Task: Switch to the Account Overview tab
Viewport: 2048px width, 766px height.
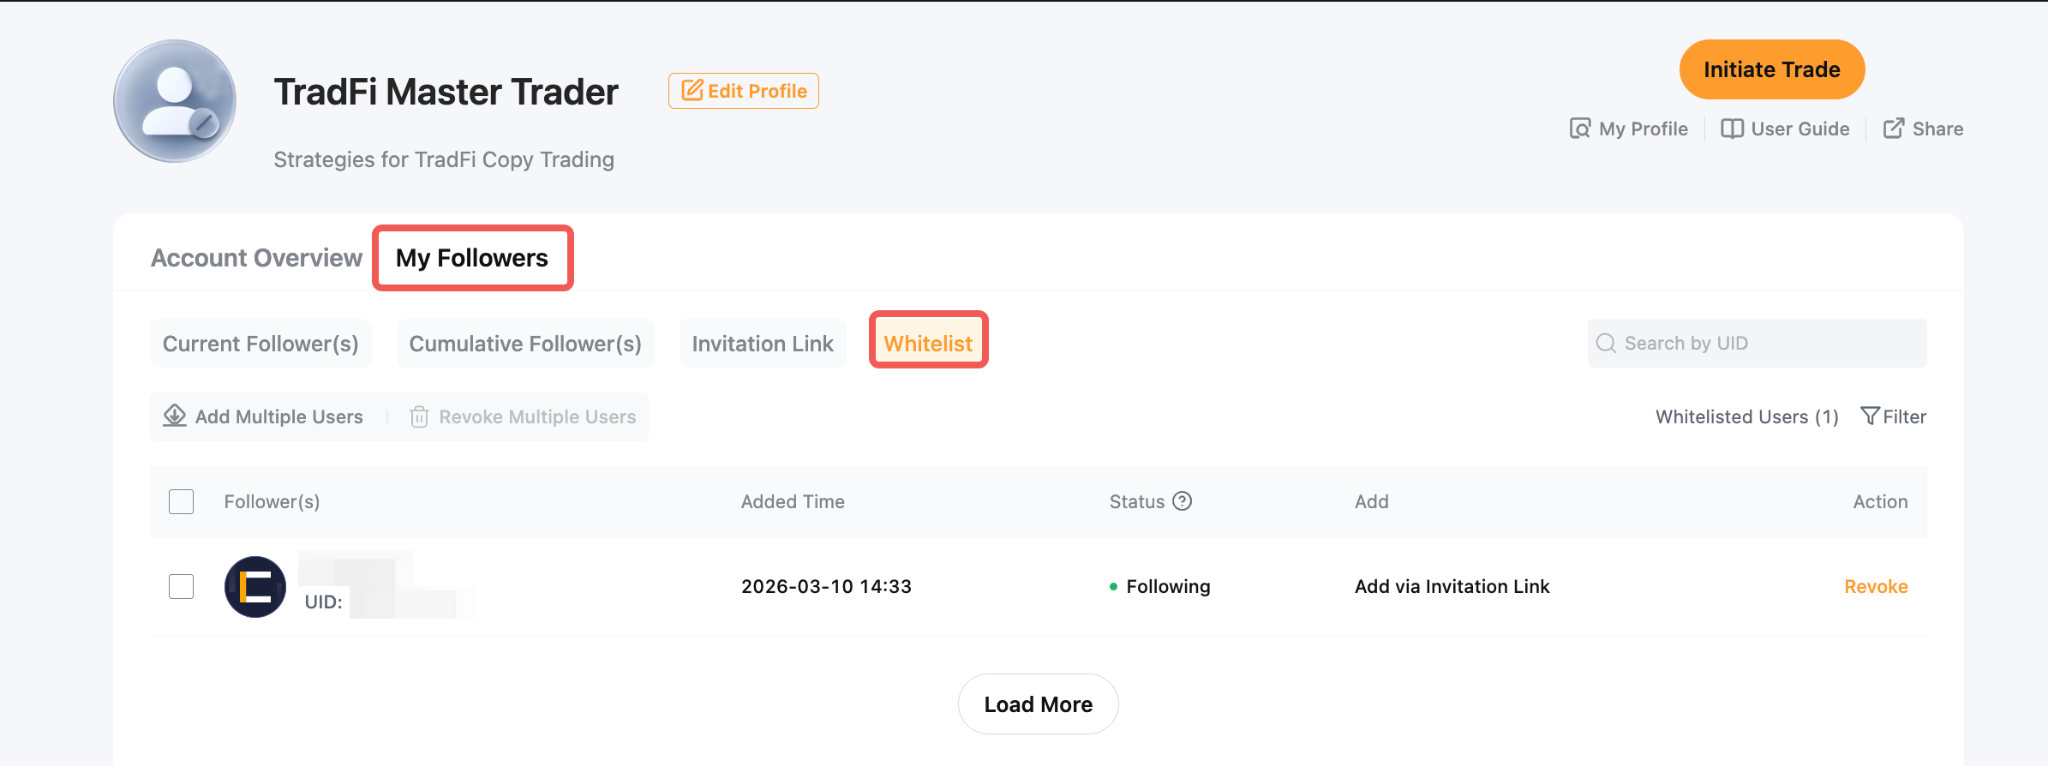Action: [256, 258]
